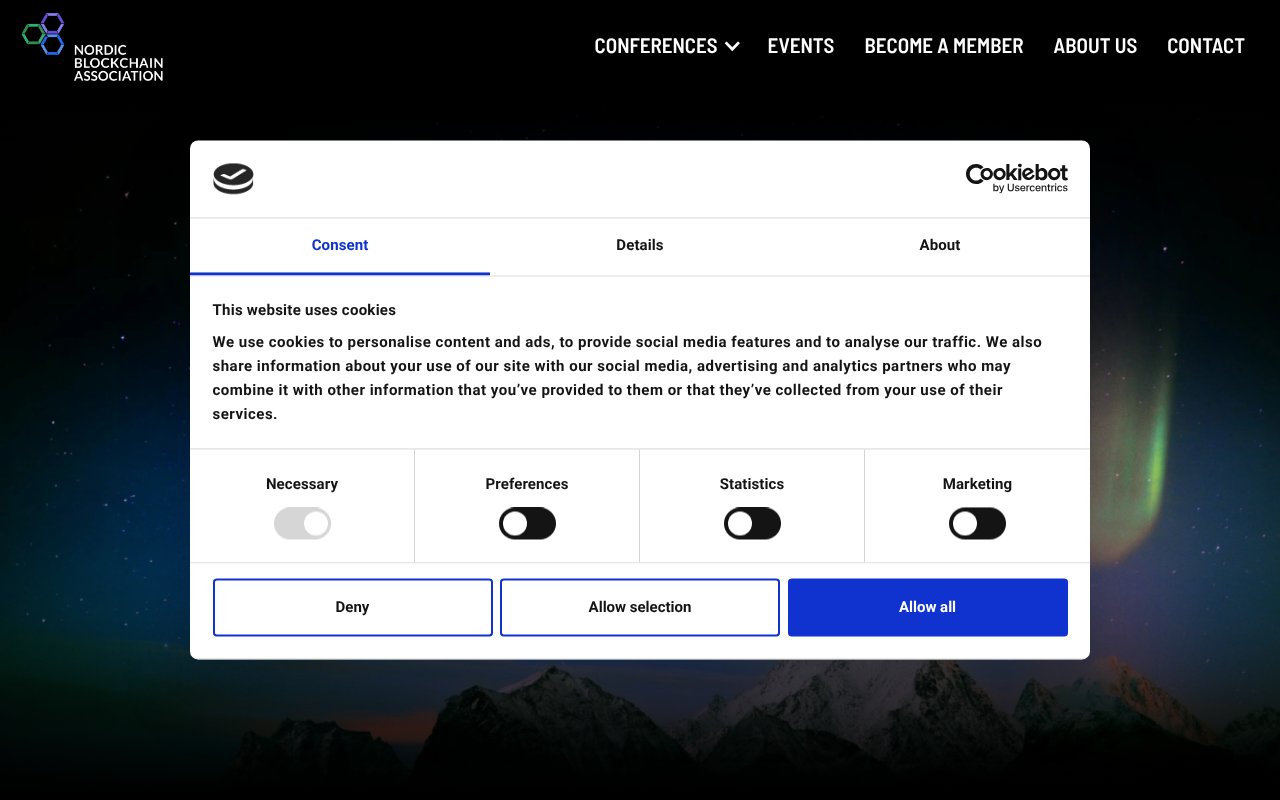Open the chevron next to Conferences
Screen dimensions: 1280x800
pyautogui.click(x=731, y=46)
